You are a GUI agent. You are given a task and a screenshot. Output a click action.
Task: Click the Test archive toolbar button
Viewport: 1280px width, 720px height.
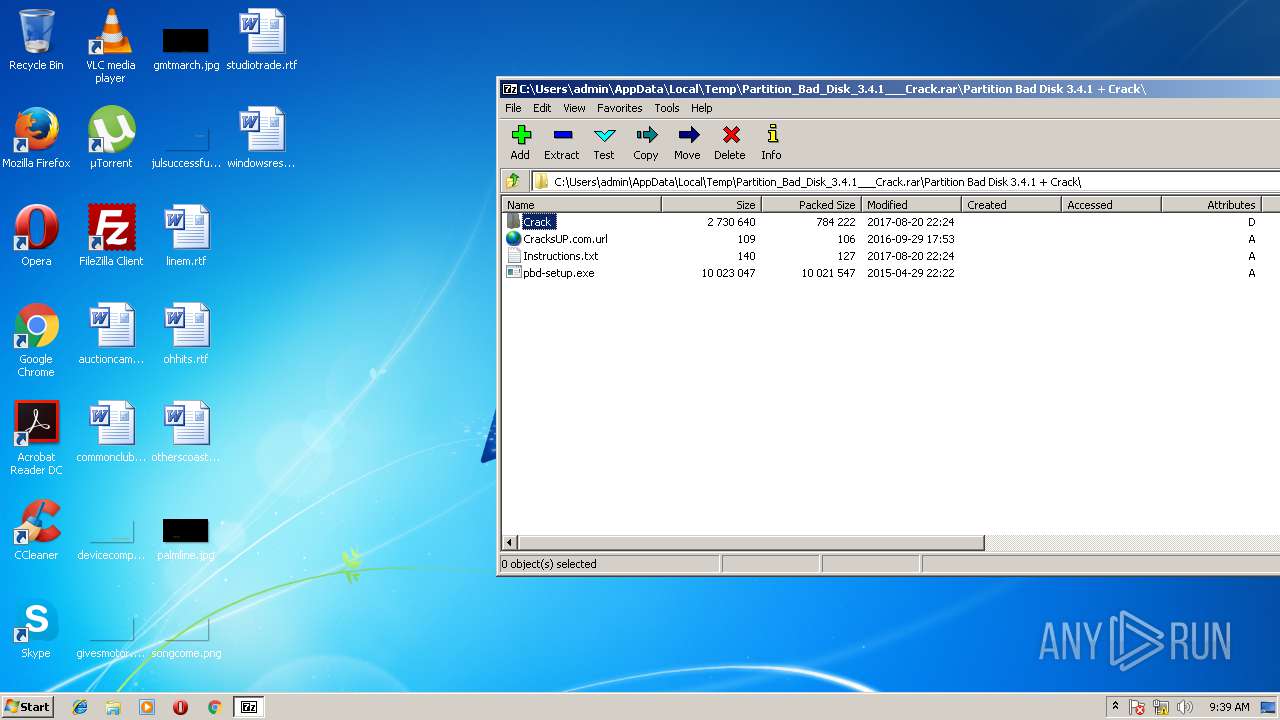(x=604, y=142)
